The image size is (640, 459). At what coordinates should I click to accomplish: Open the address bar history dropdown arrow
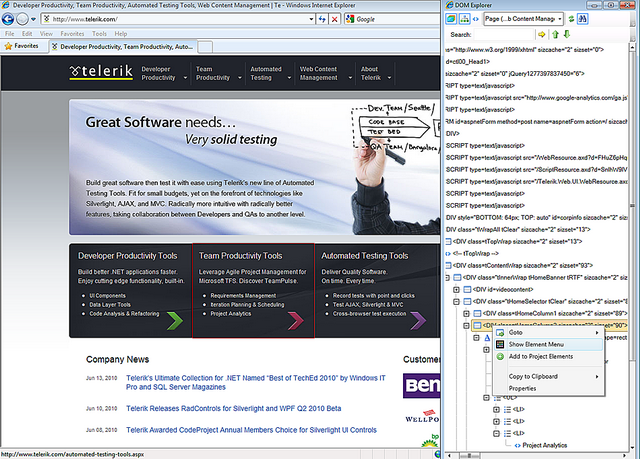click(x=311, y=19)
